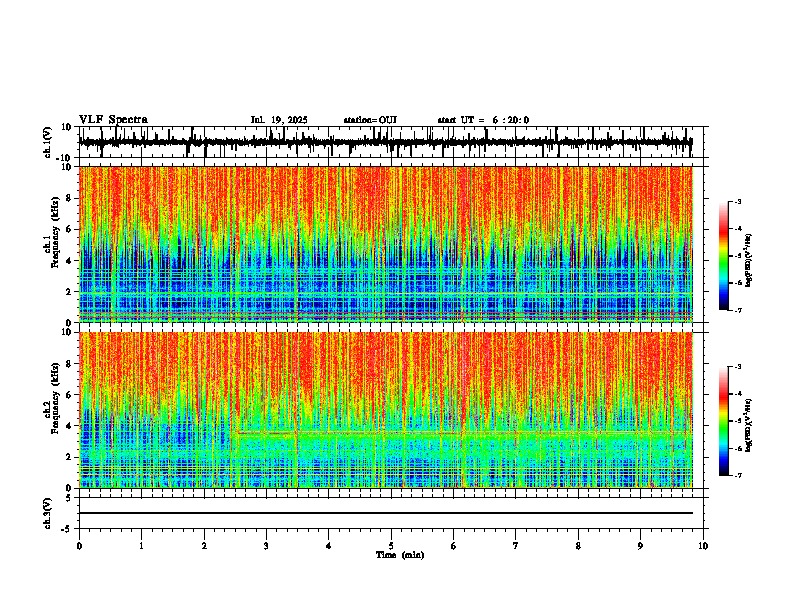Click the ch.1 voltage waveform trace panel
Viewport: 792px width, 612px height.
391,142
